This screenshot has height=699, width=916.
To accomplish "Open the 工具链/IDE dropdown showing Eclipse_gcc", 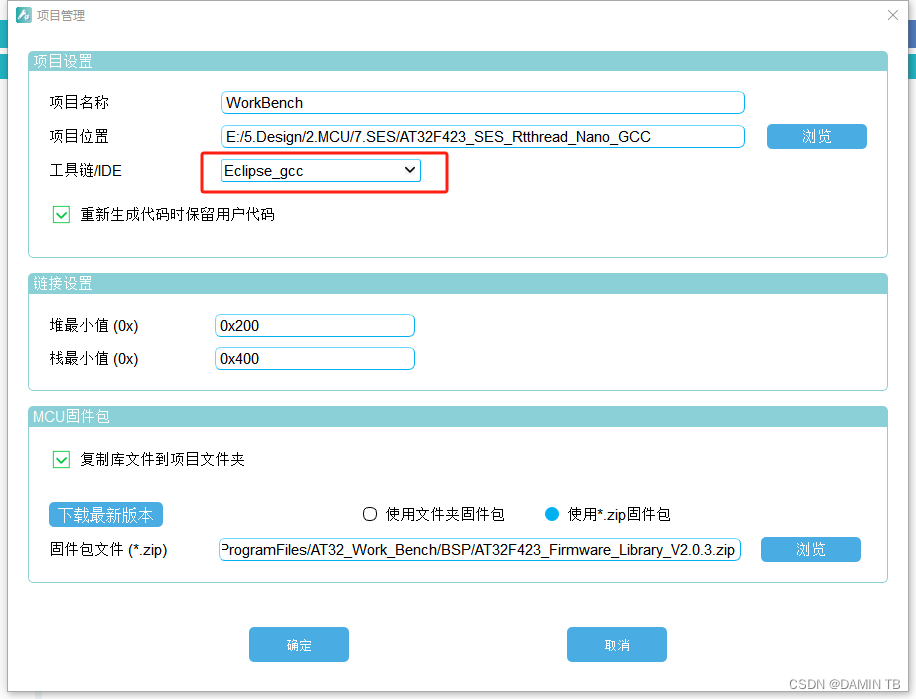I will [321, 171].
